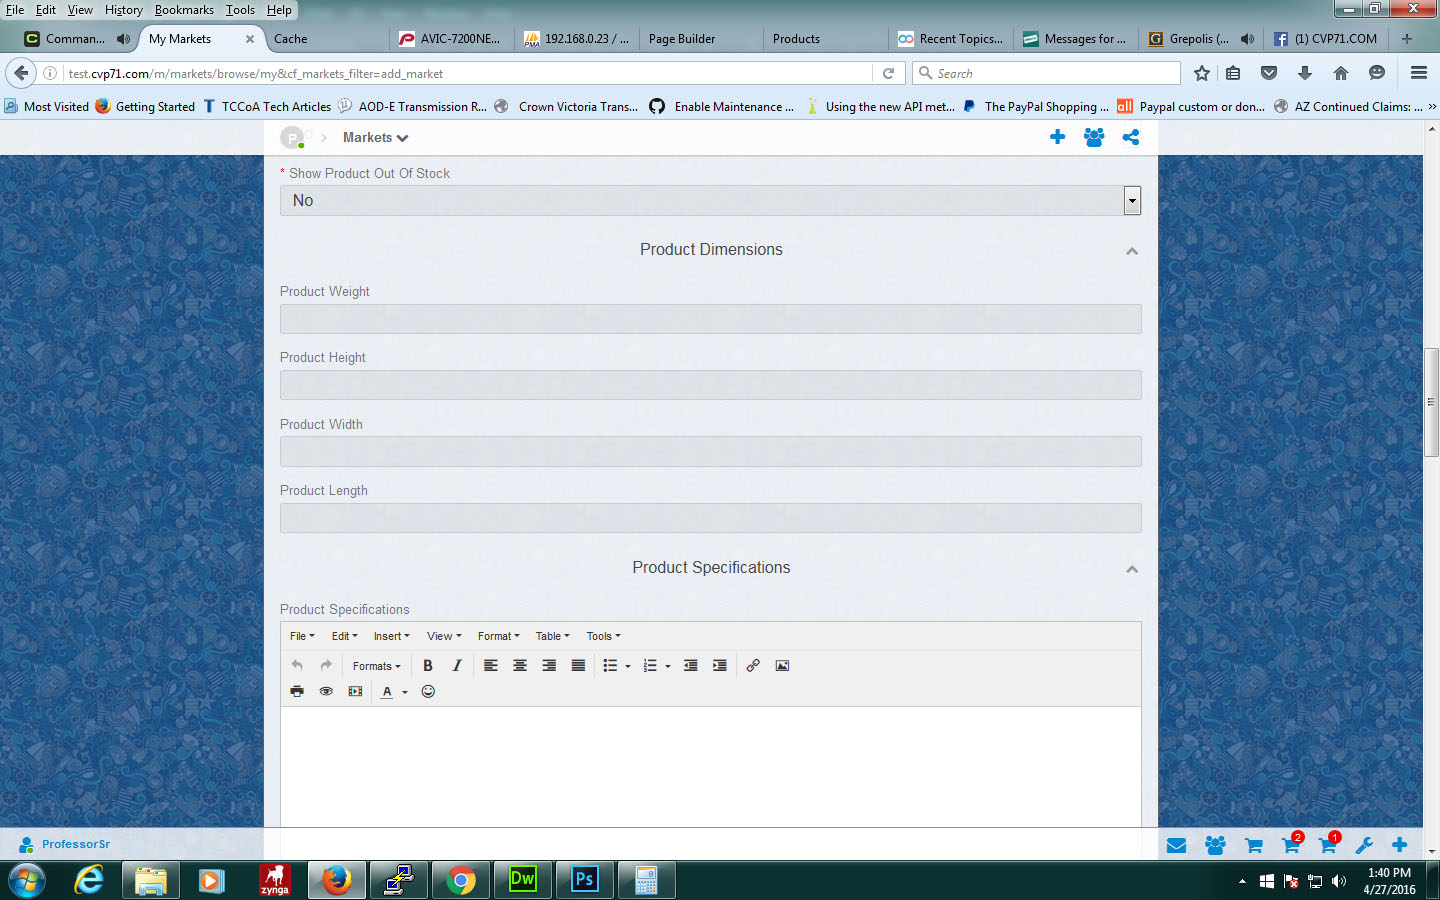The height and width of the screenshot is (900, 1440).
Task: Click the print icon in editor toolbar
Action: 297,692
